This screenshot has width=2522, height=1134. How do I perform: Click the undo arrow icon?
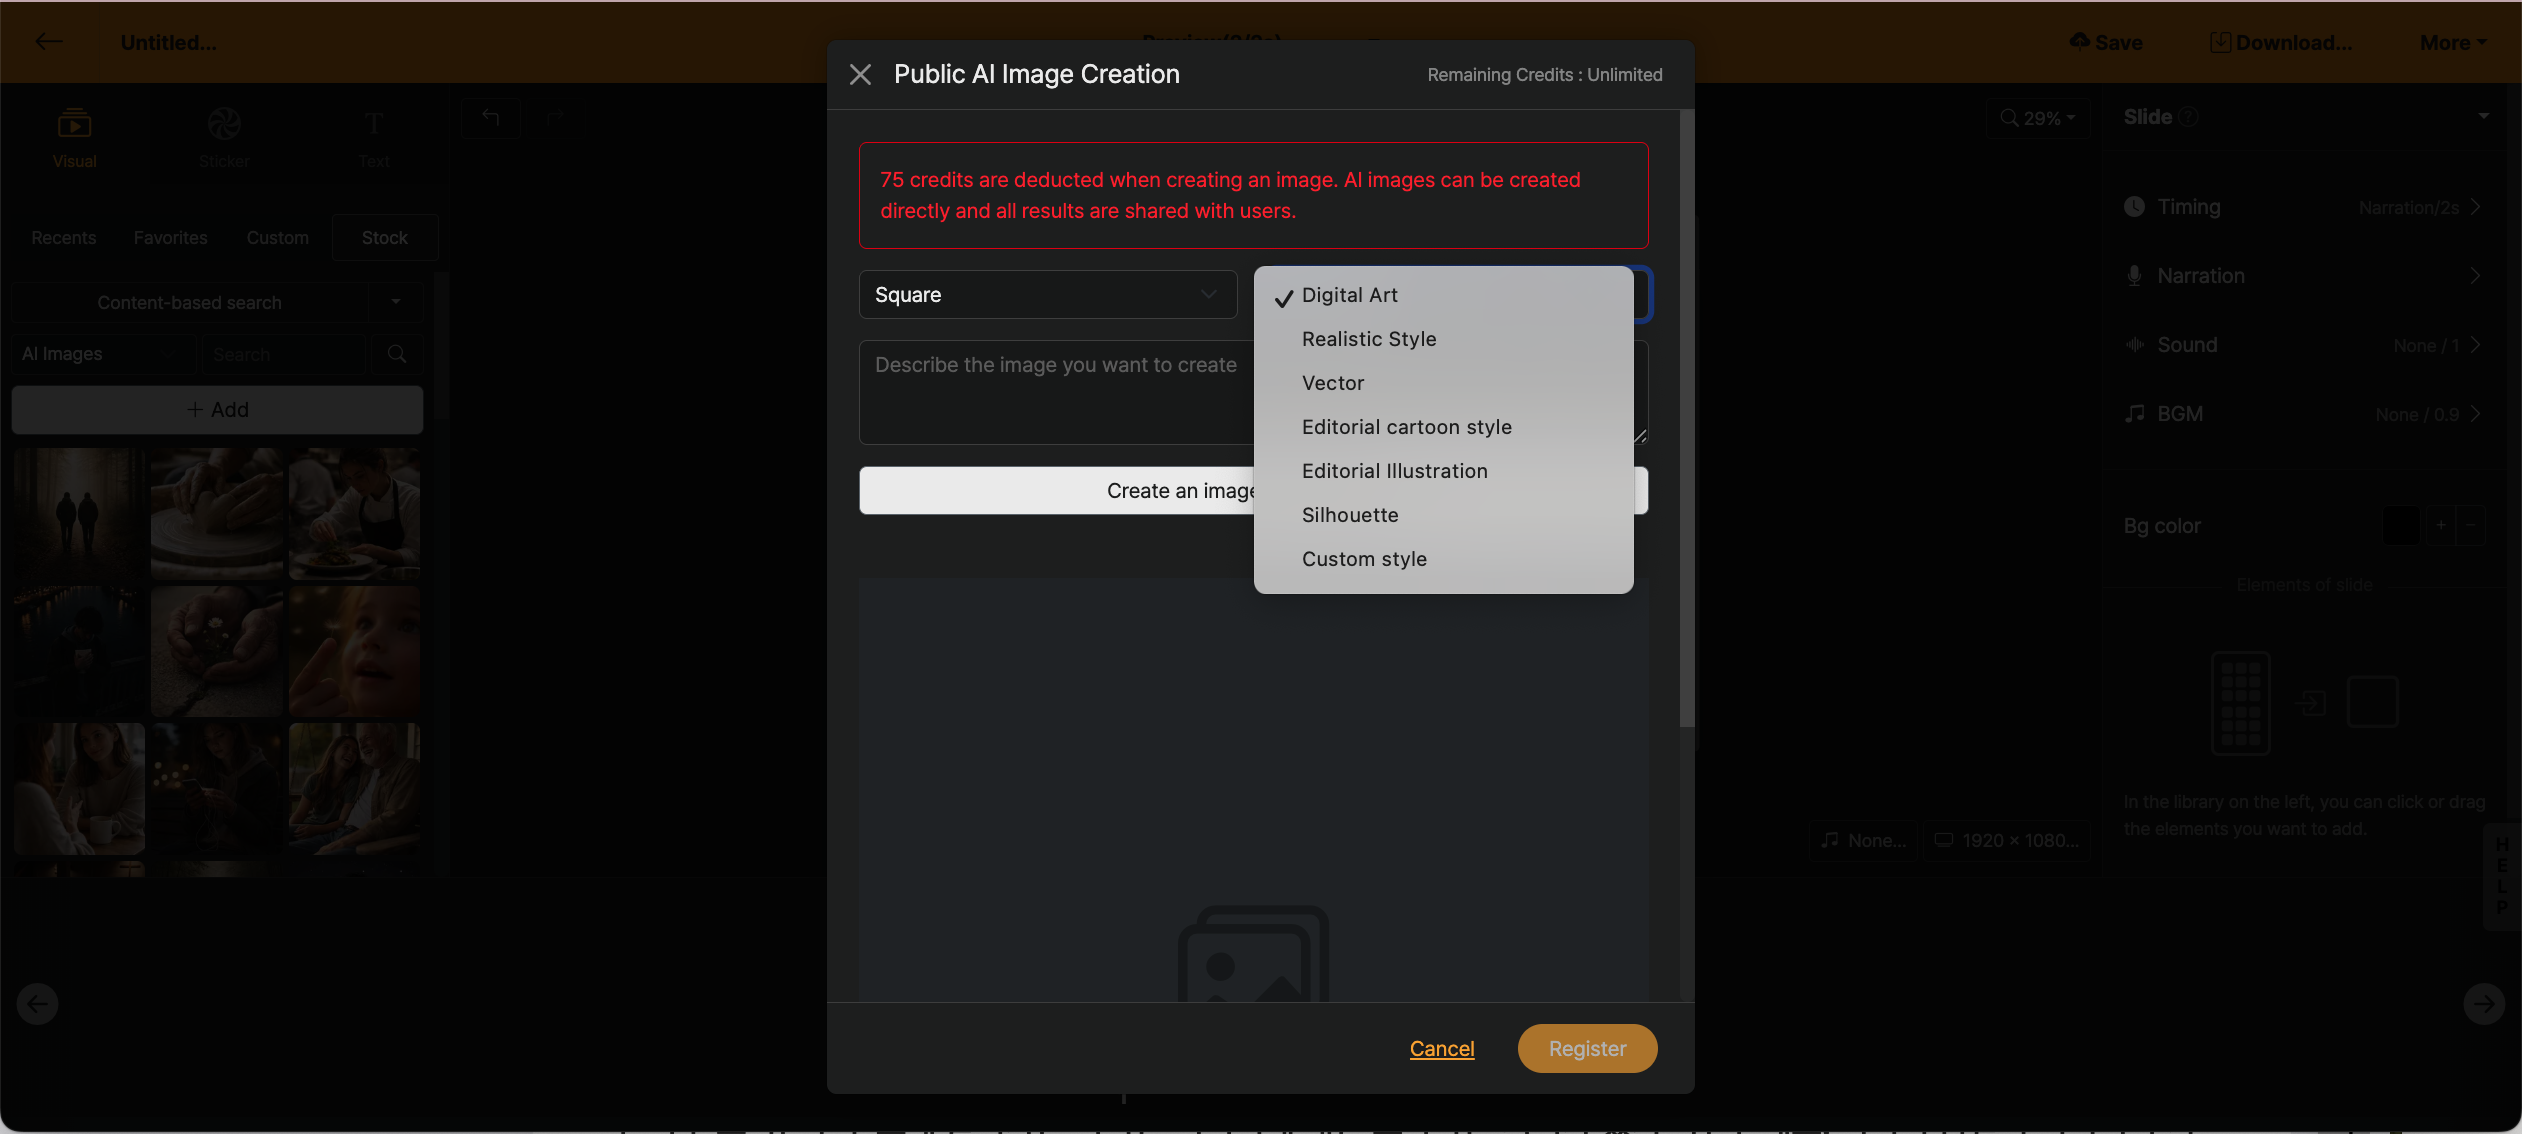(x=490, y=118)
